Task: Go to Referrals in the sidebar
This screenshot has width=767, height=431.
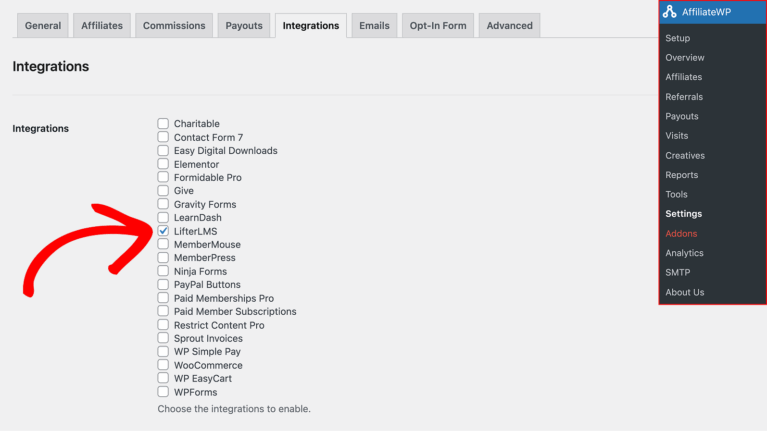Action: point(684,97)
